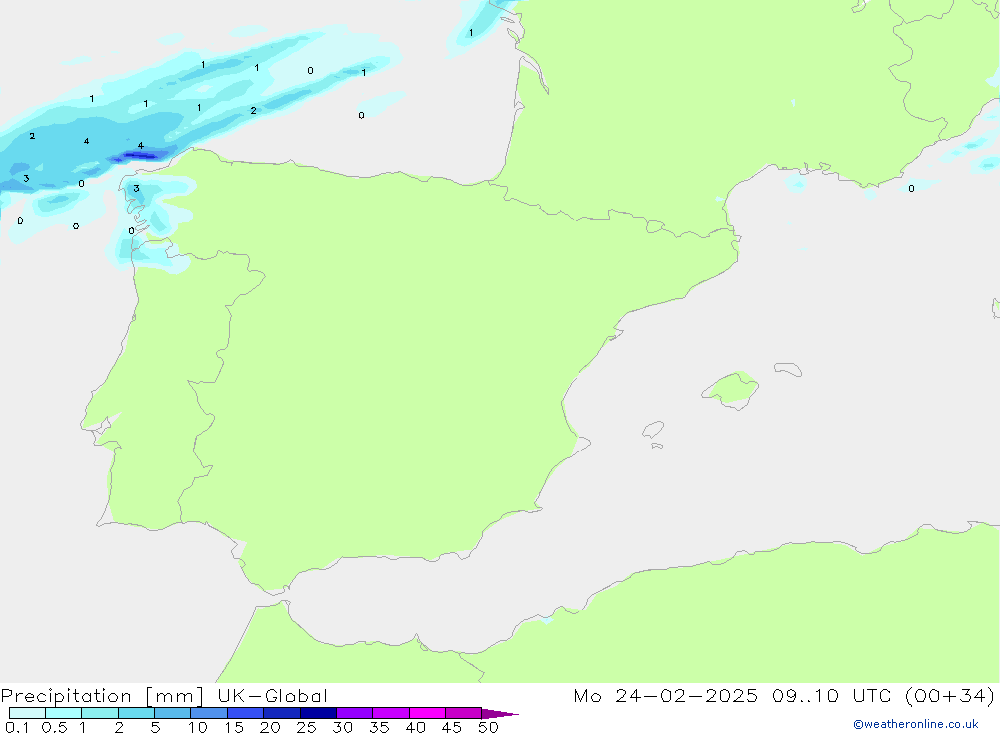
Task: Click the 'Precipitation' title word
Action: [66, 696]
